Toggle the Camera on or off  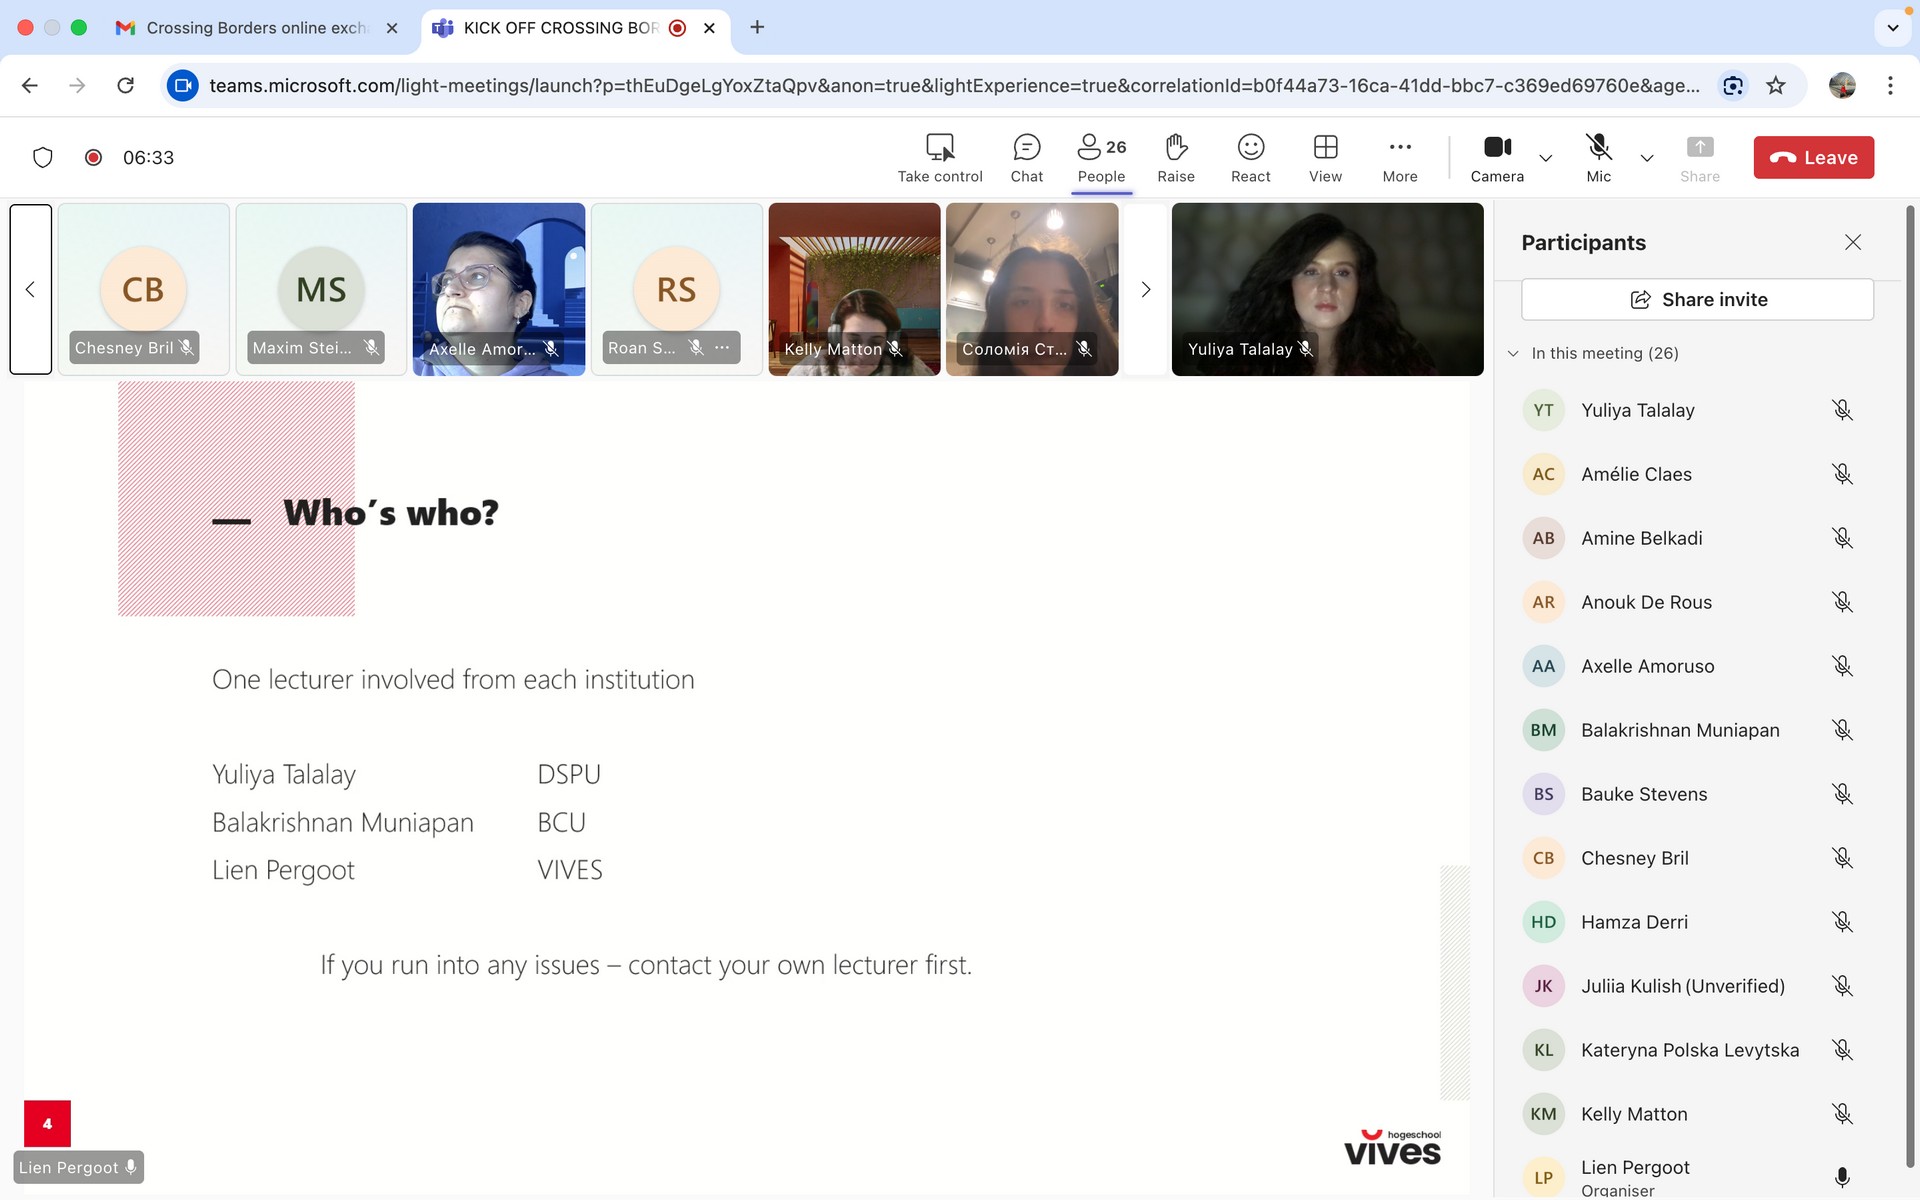click(x=1496, y=158)
